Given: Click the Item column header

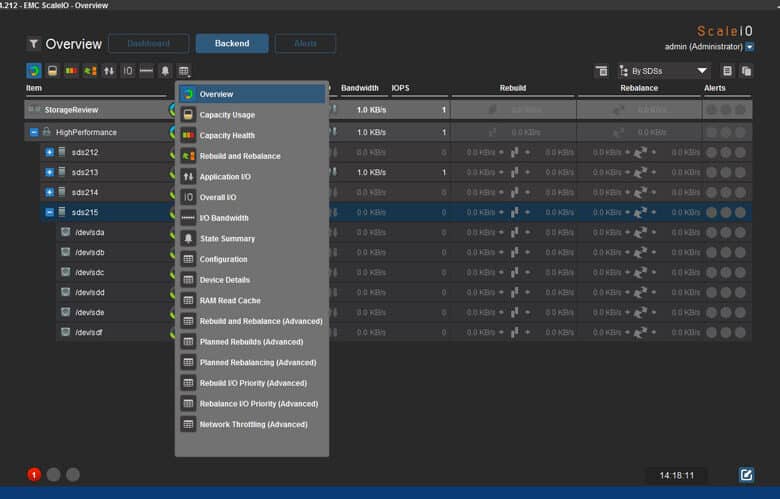Looking at the screenshot, I should 34,88.
